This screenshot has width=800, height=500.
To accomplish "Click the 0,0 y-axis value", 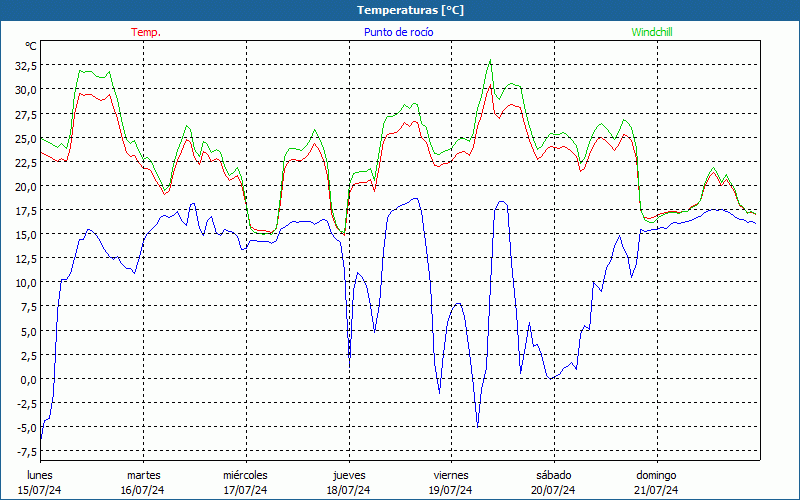I will coord(28,379).
